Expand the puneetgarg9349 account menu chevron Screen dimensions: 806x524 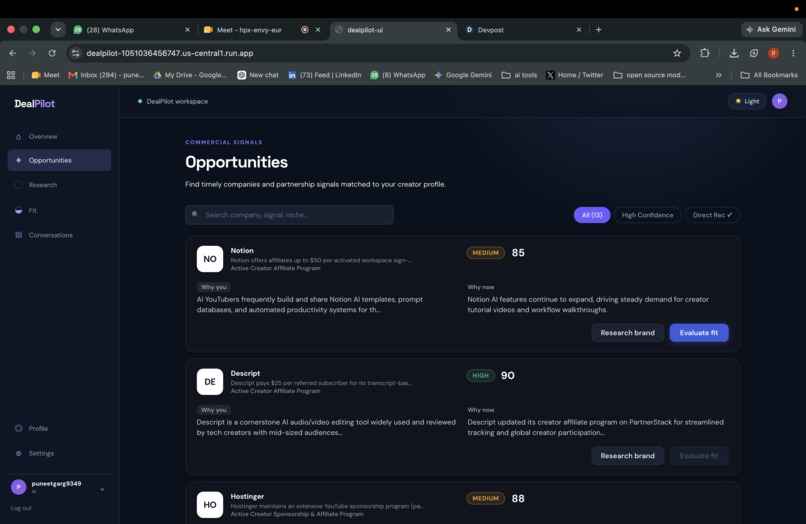[x=102, y=490]
